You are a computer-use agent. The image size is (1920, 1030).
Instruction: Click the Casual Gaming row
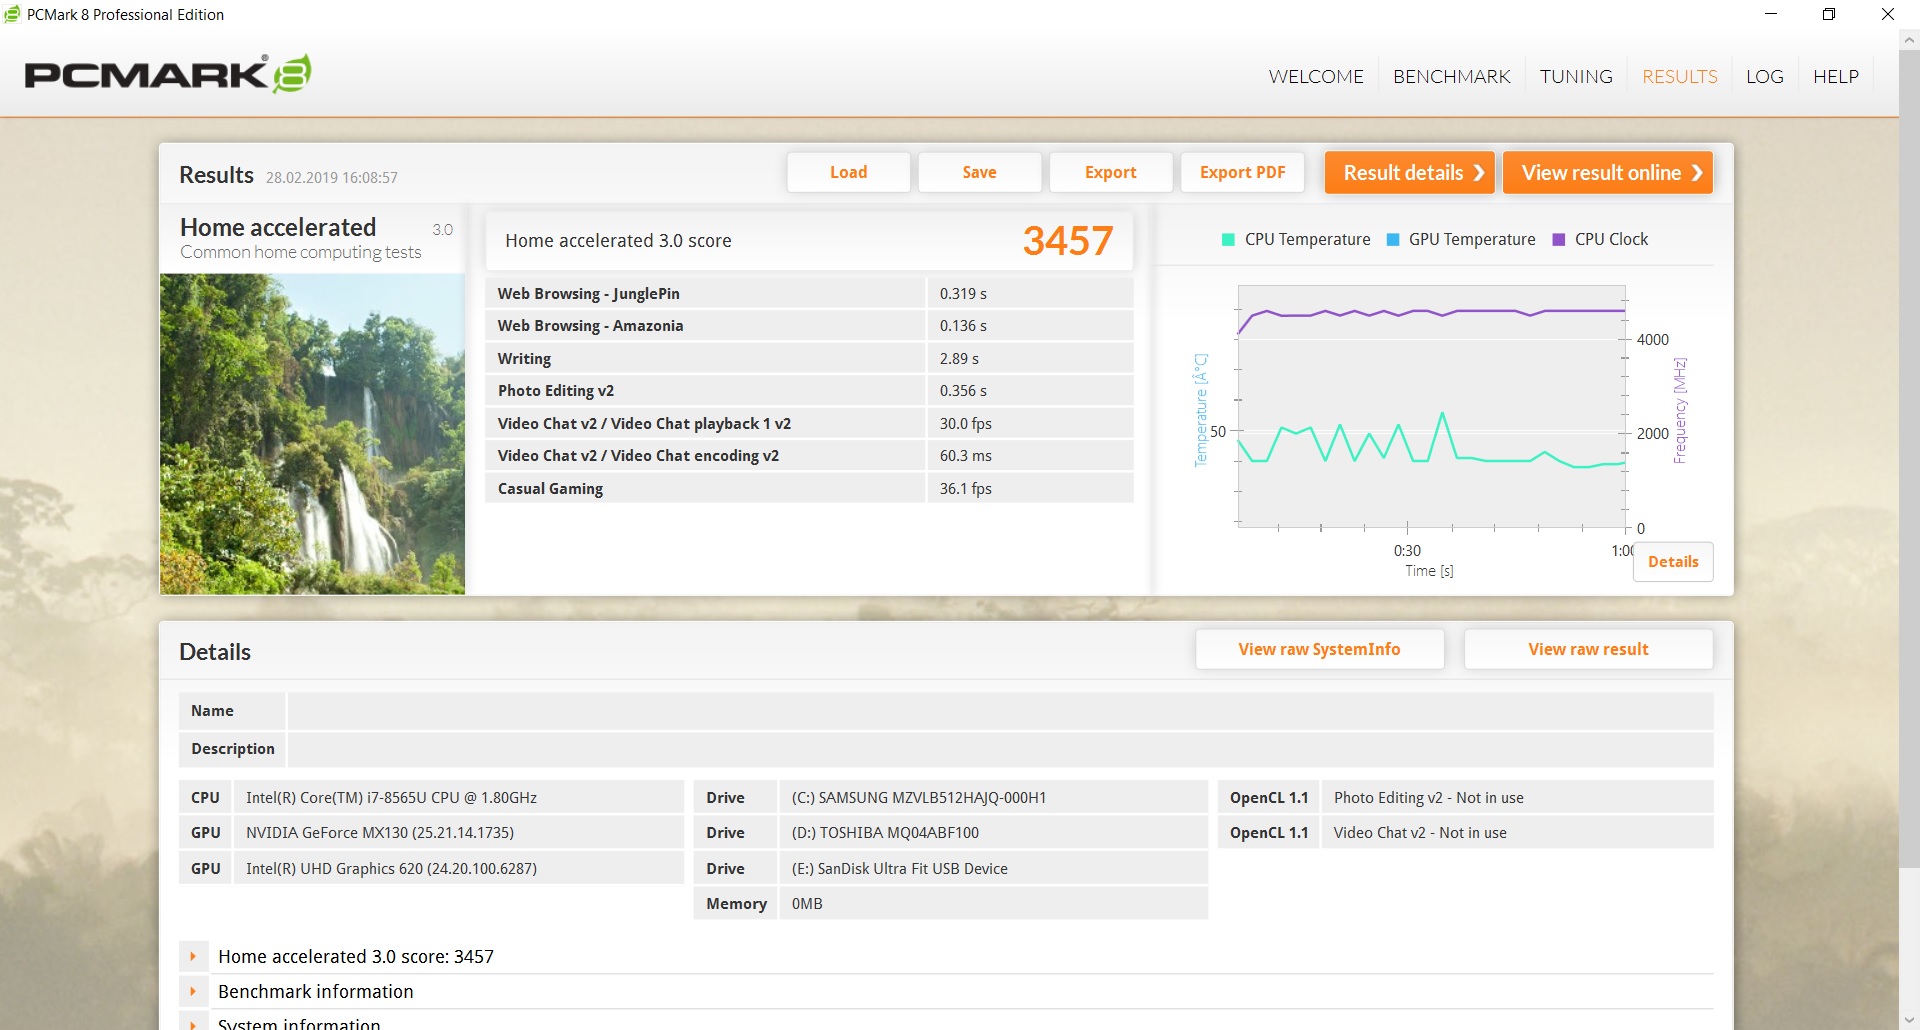coord(809,488)
